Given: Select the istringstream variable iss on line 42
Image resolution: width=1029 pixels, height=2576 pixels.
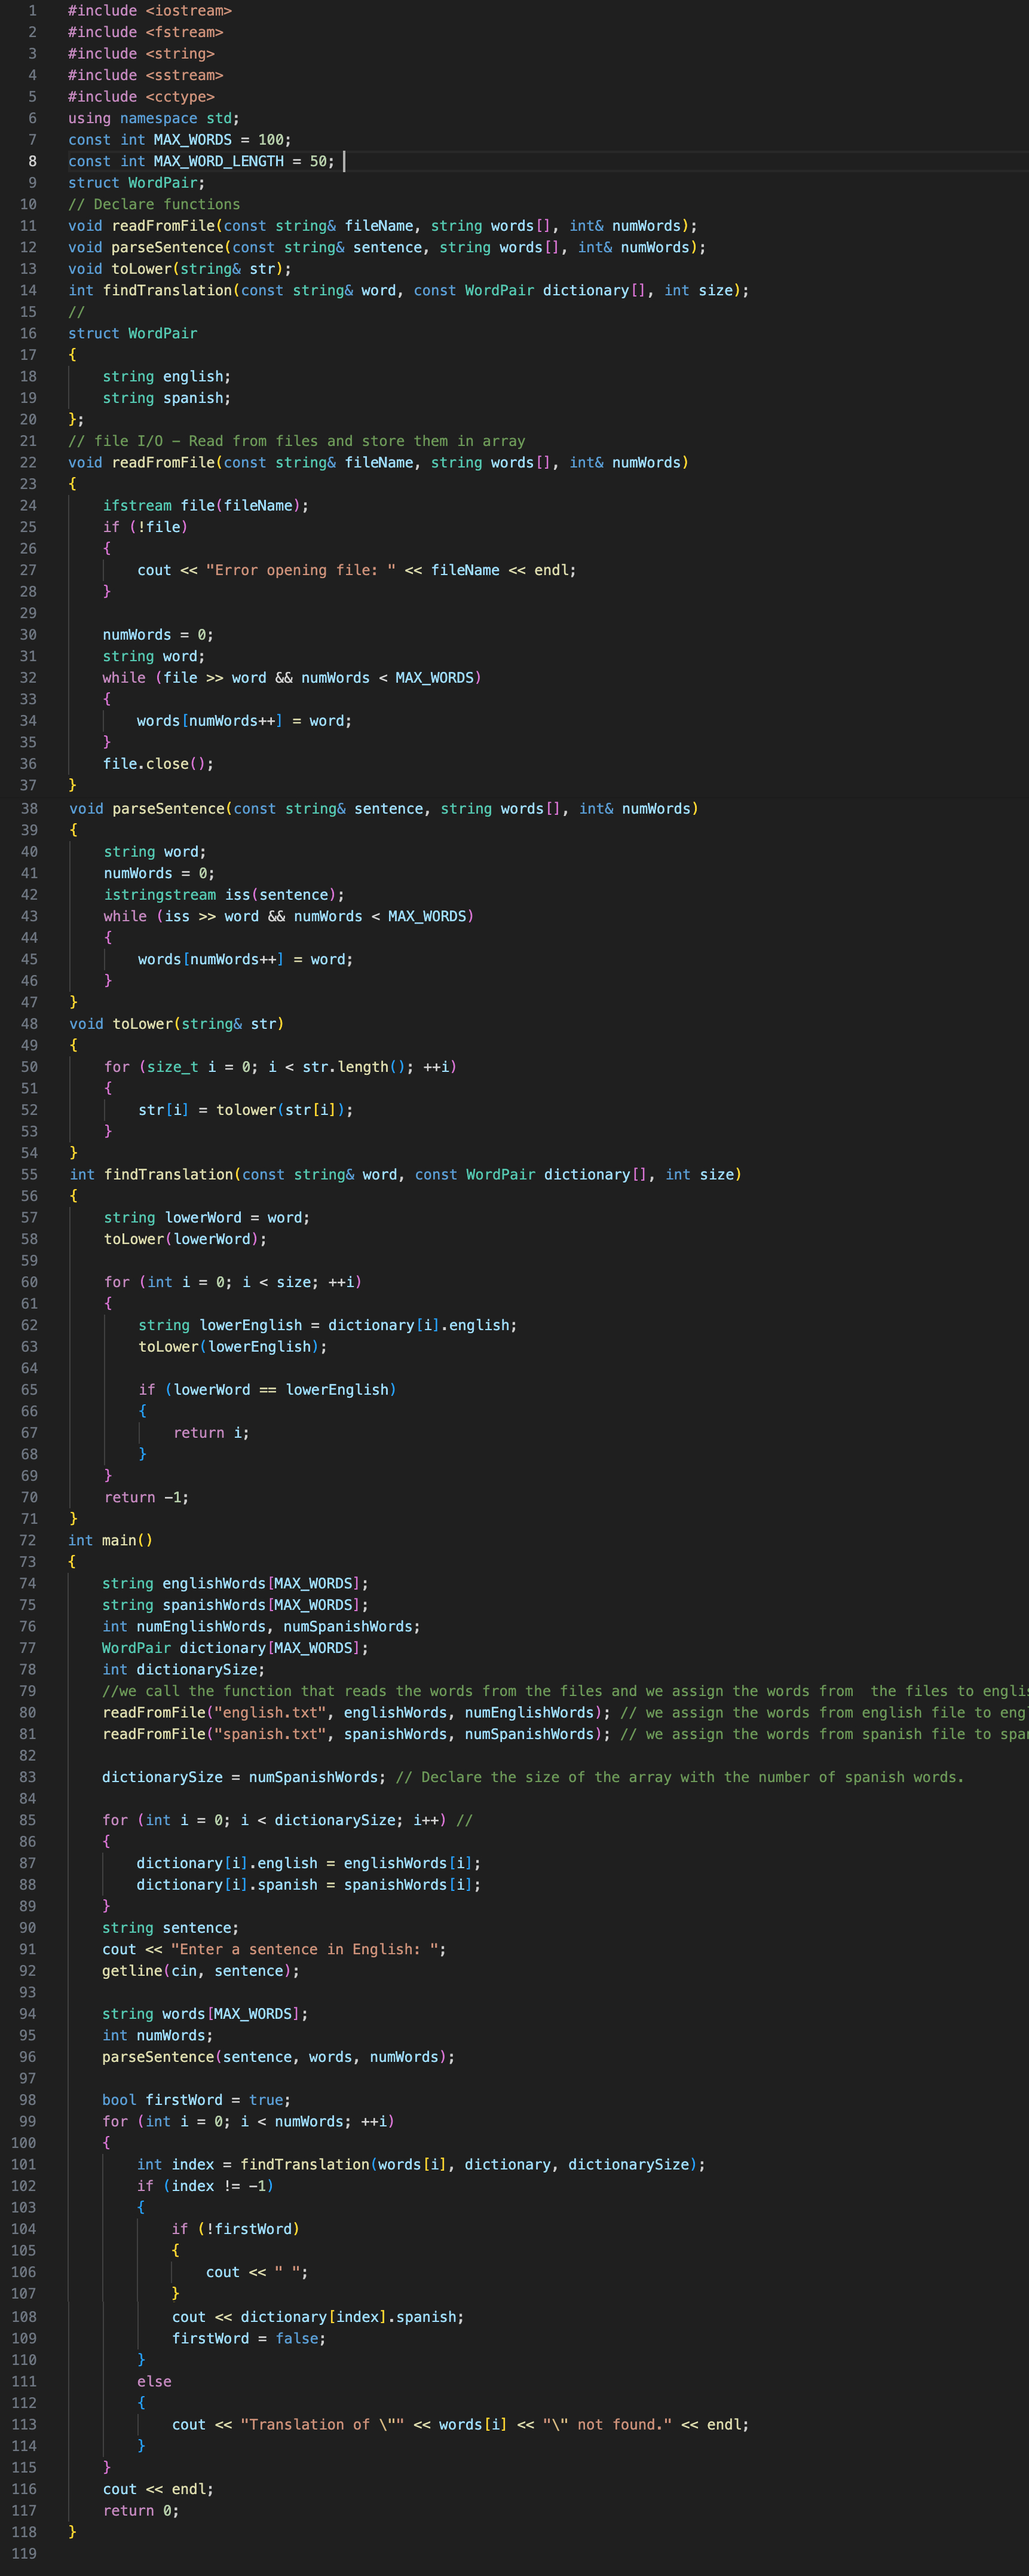Looking at the screenshot, I should click(238, 894).
